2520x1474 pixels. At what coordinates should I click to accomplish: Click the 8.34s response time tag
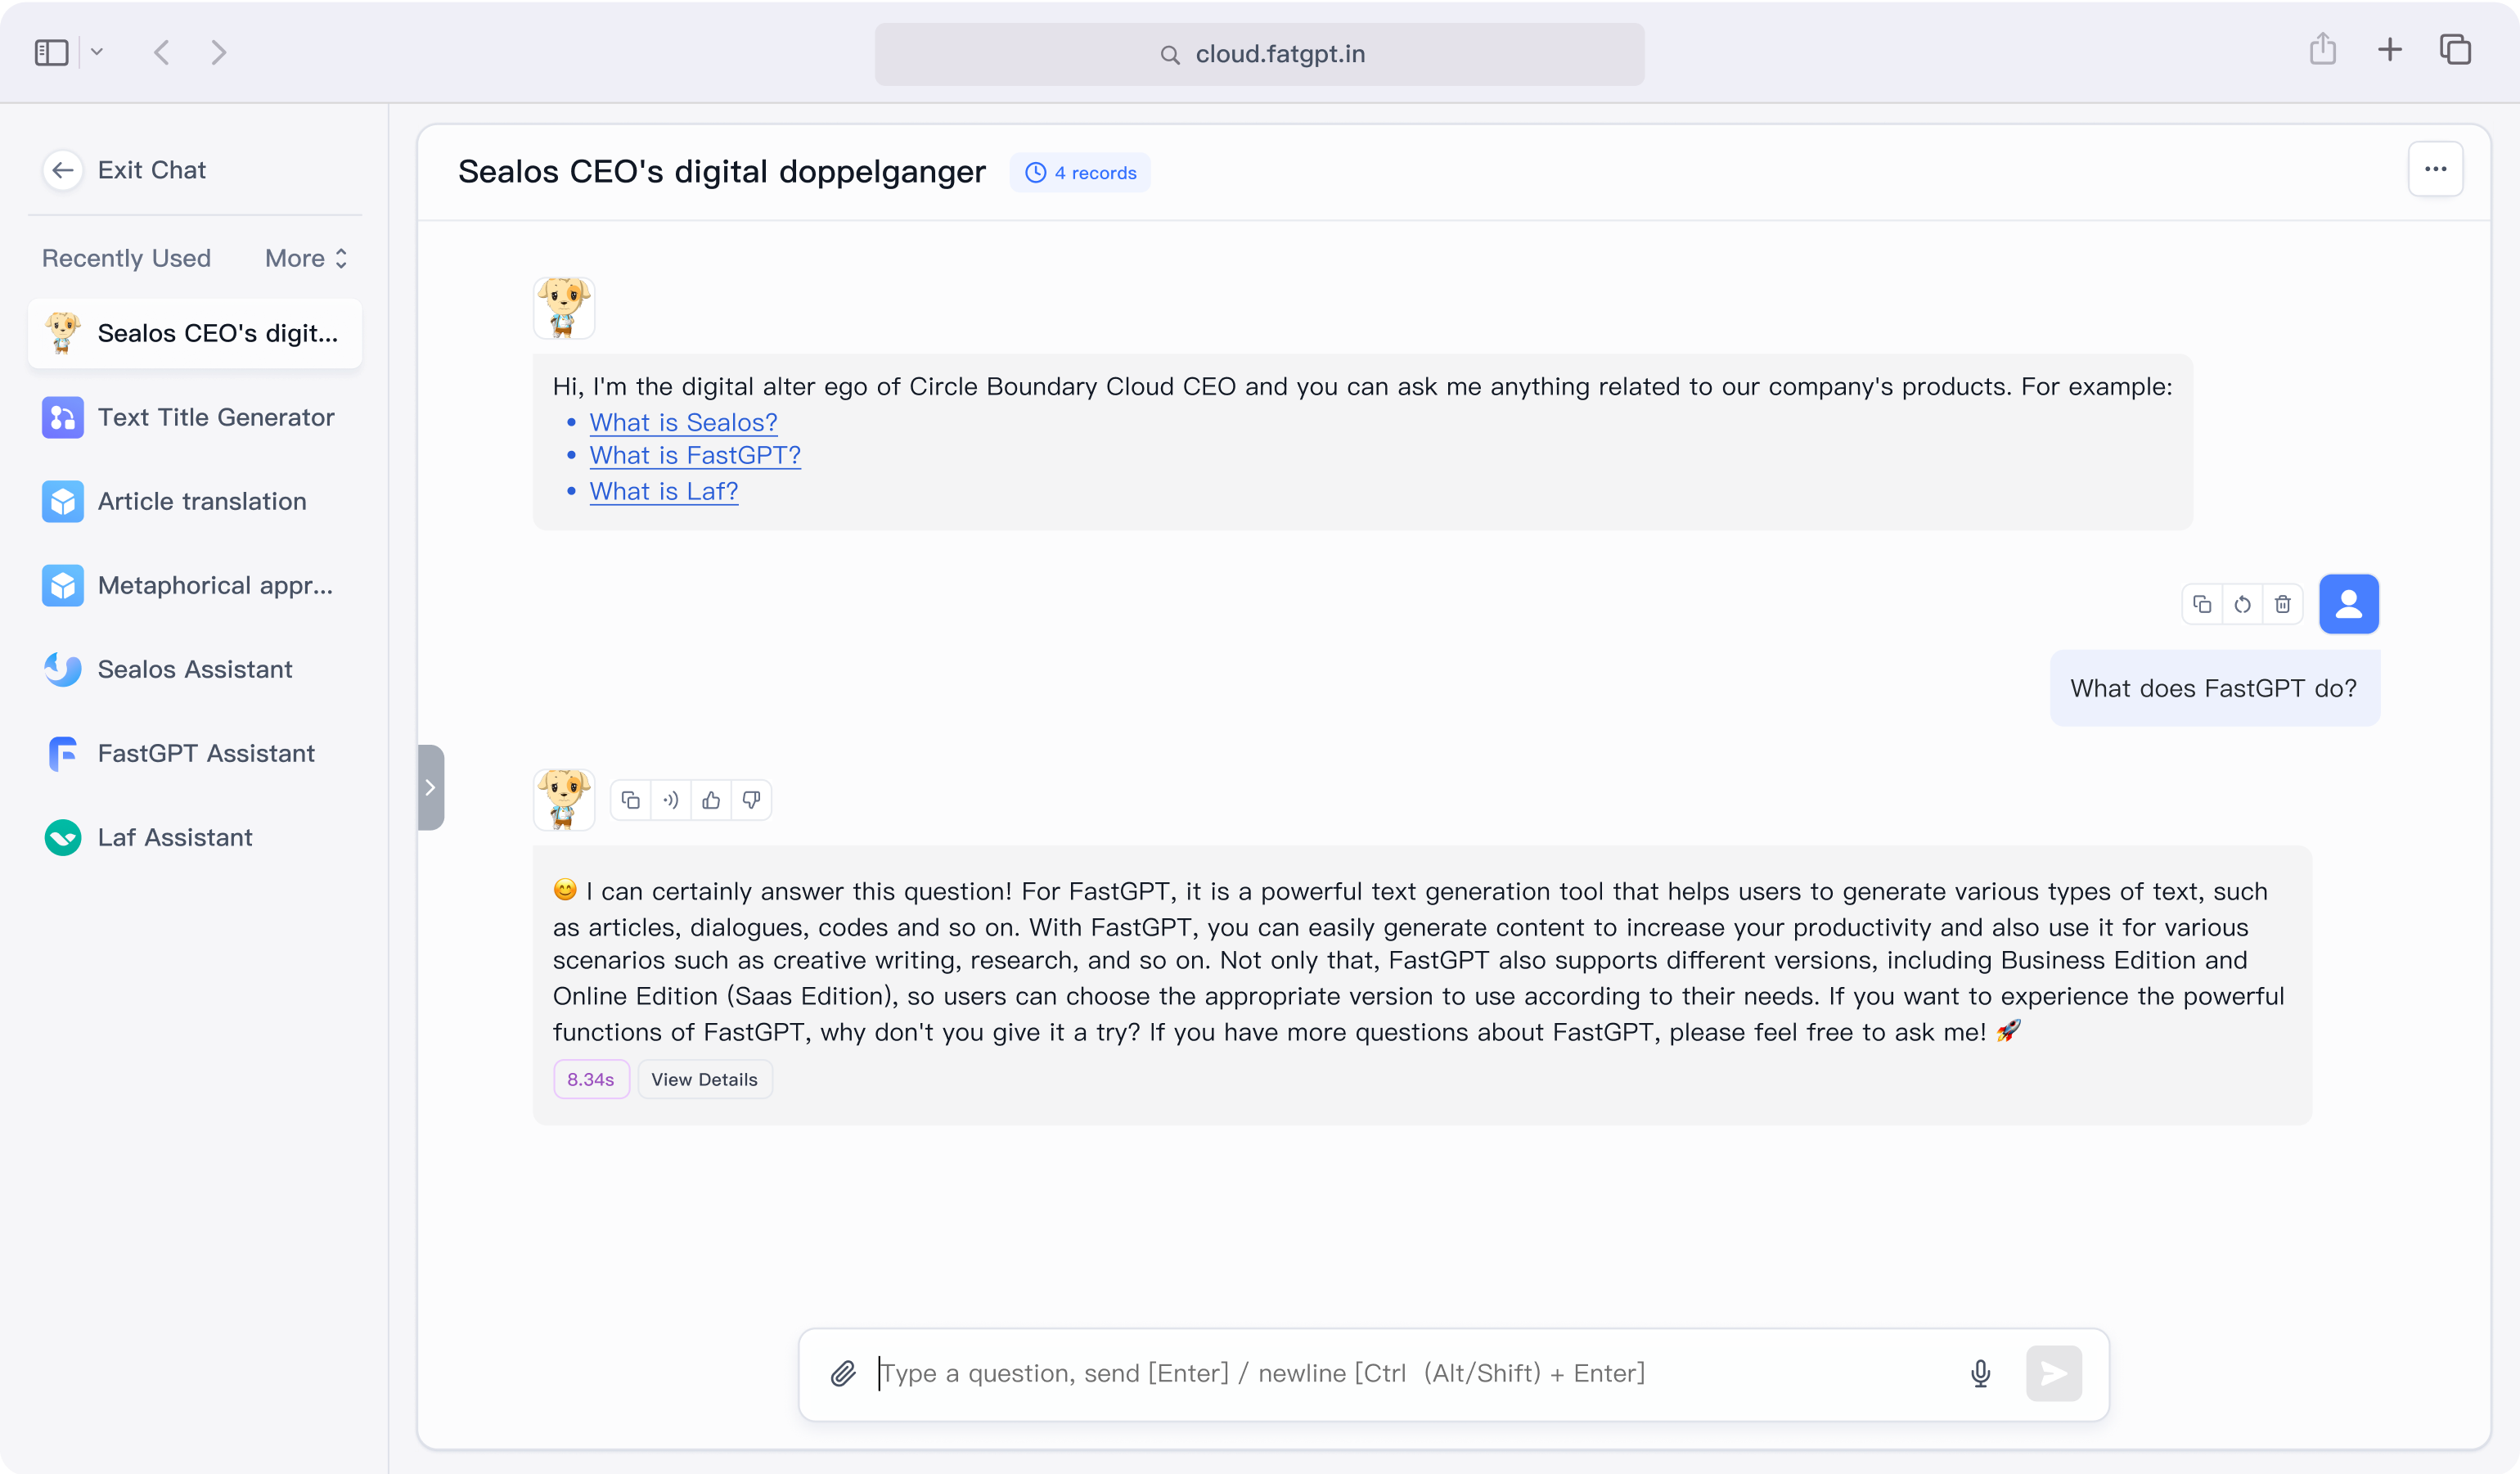pyautogui.click(x=591, y=1079)
